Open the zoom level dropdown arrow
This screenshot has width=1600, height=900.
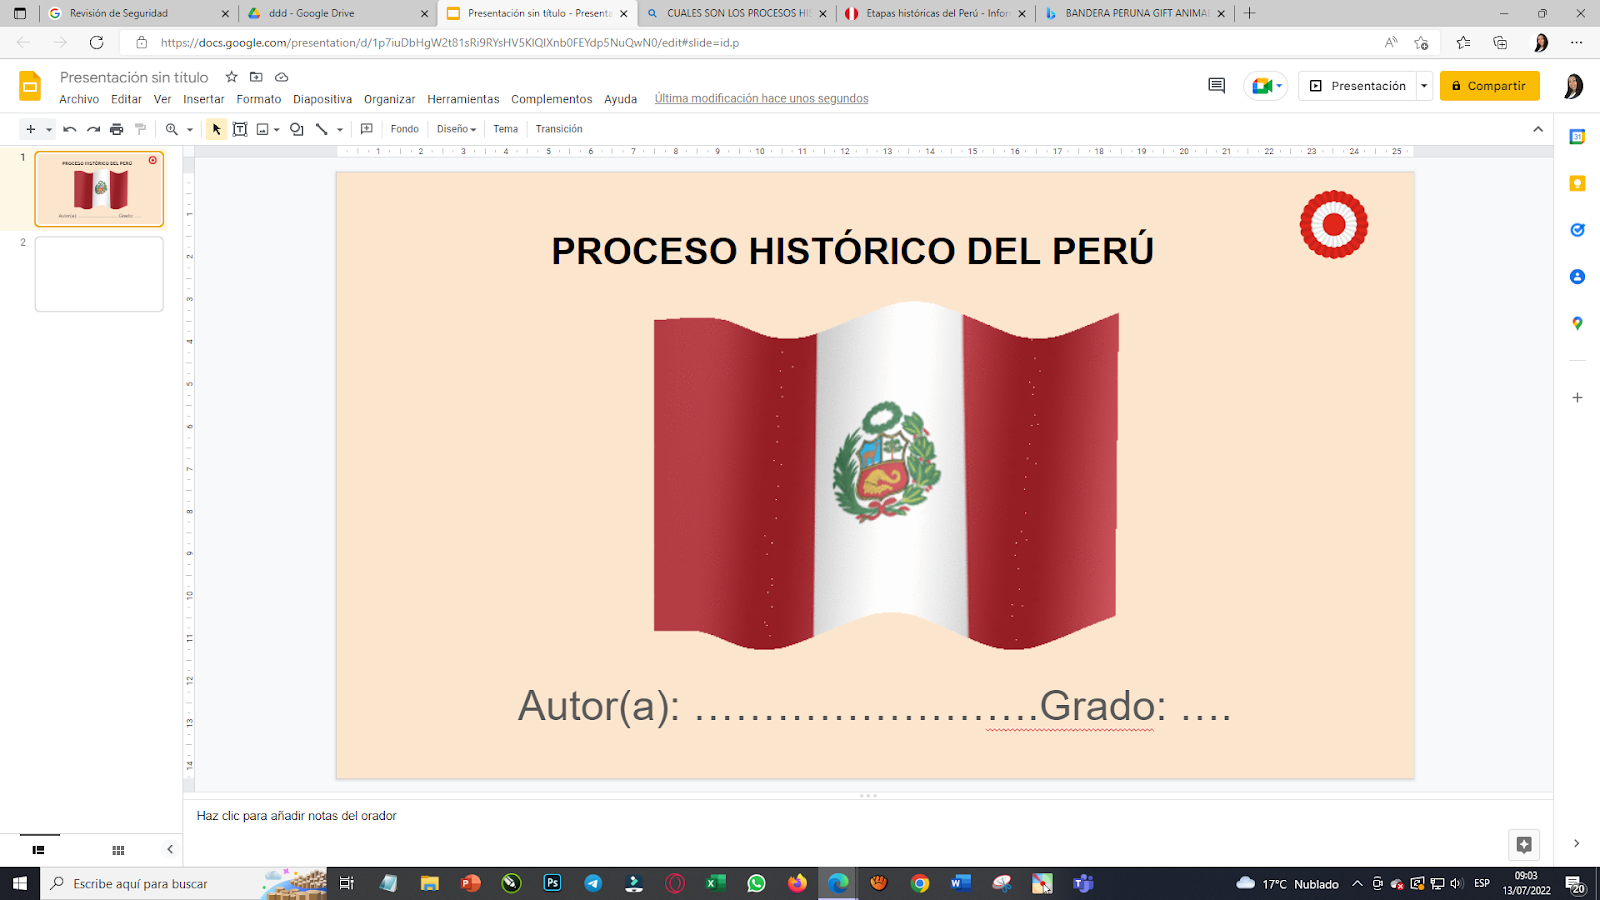[190, 129]
